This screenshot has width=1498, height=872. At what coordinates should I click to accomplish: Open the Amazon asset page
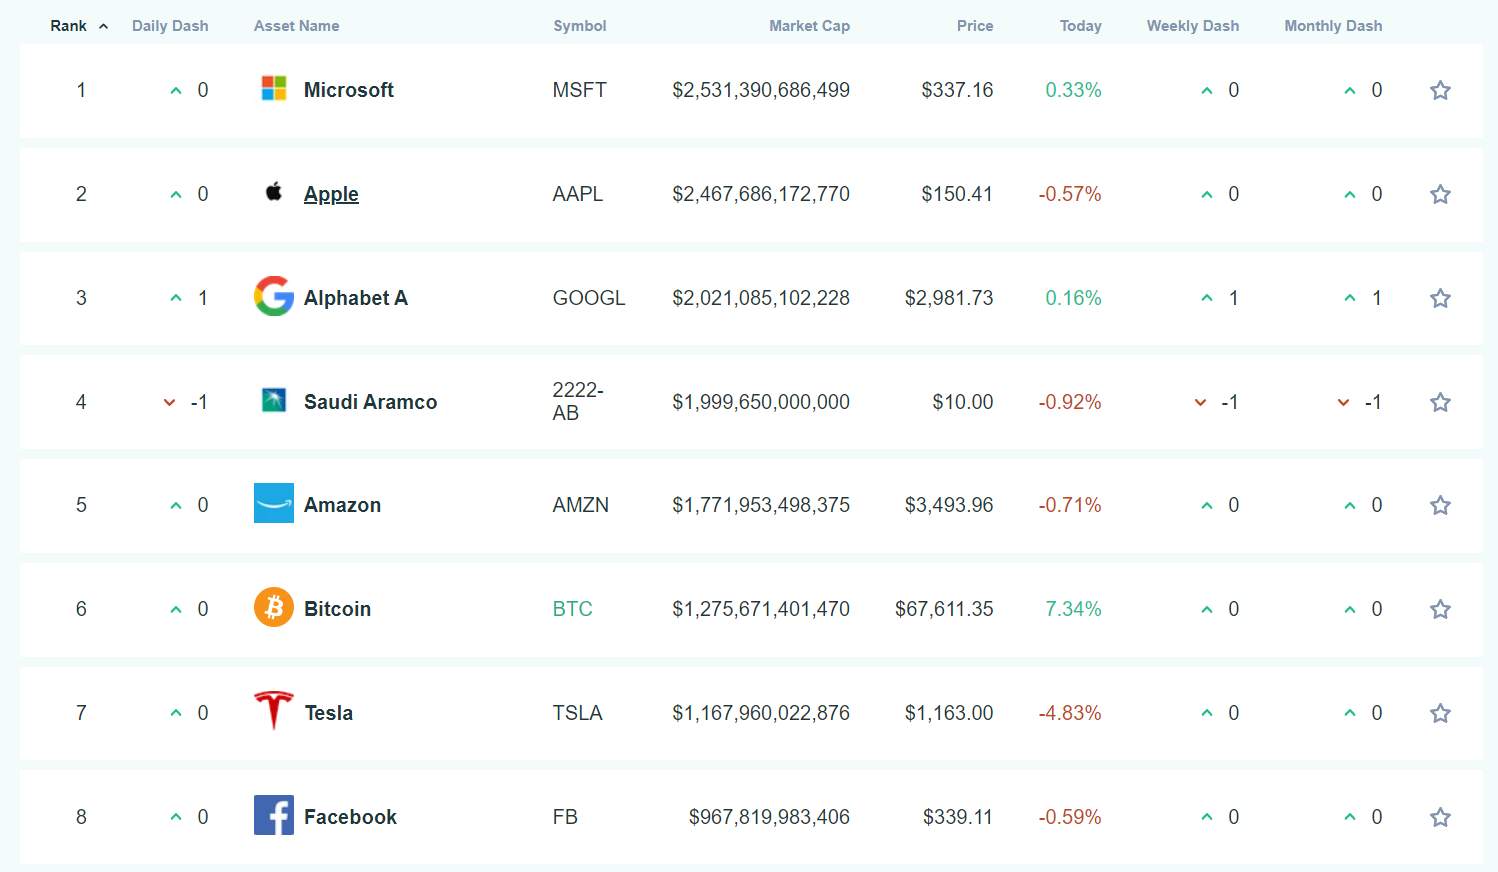(x=342, y=505)
